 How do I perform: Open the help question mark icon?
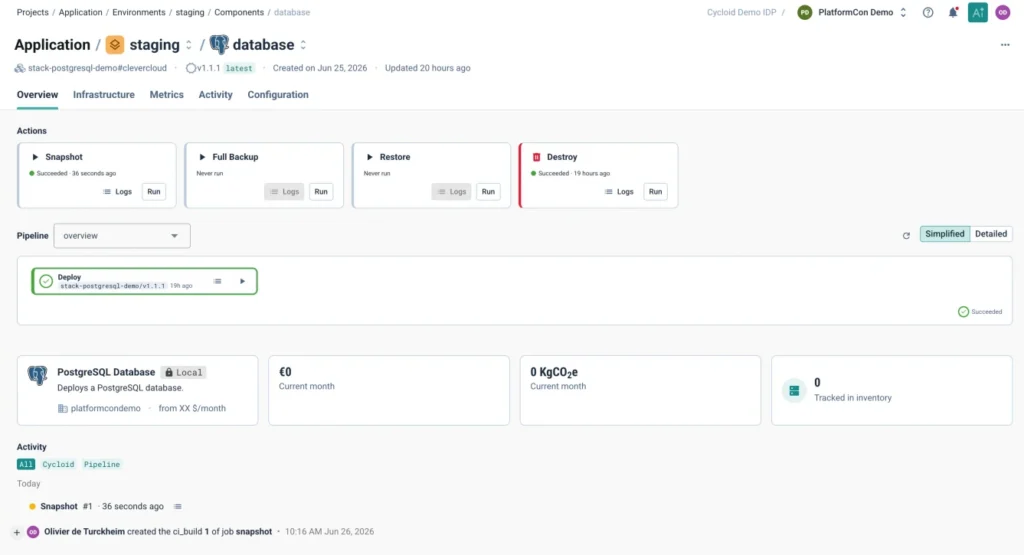(927, 12)
